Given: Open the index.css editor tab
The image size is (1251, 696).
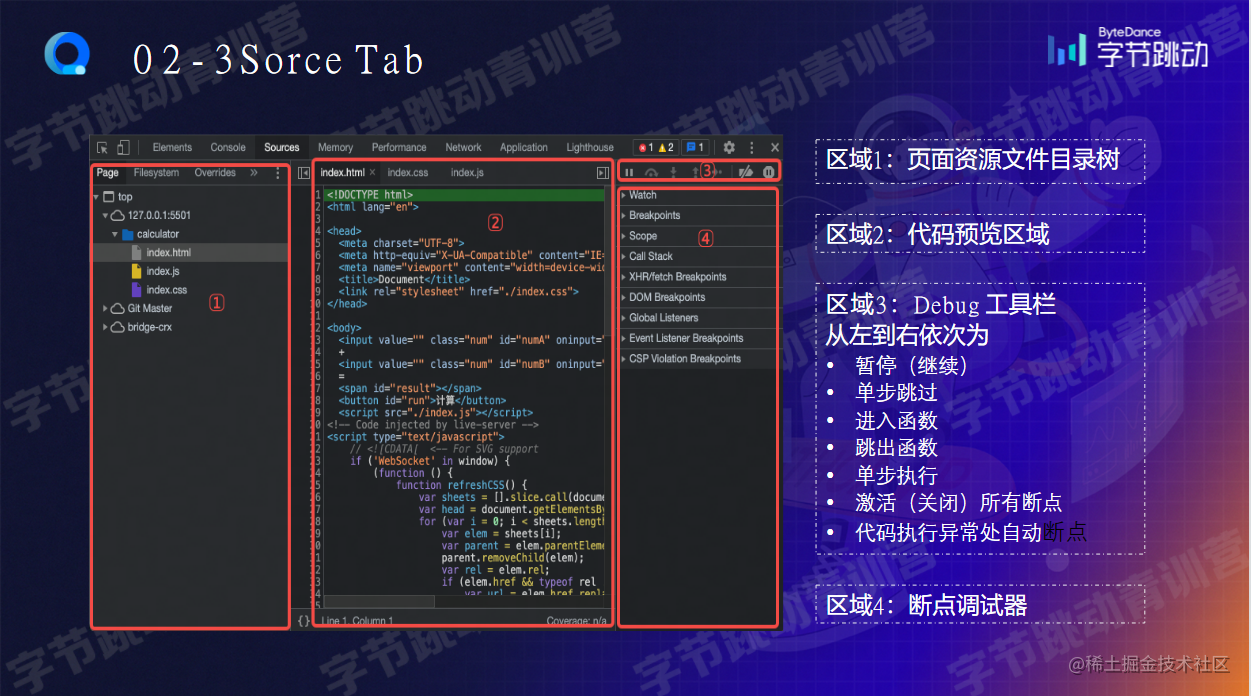Looking at the screenshot, I should tap(408, 173).
